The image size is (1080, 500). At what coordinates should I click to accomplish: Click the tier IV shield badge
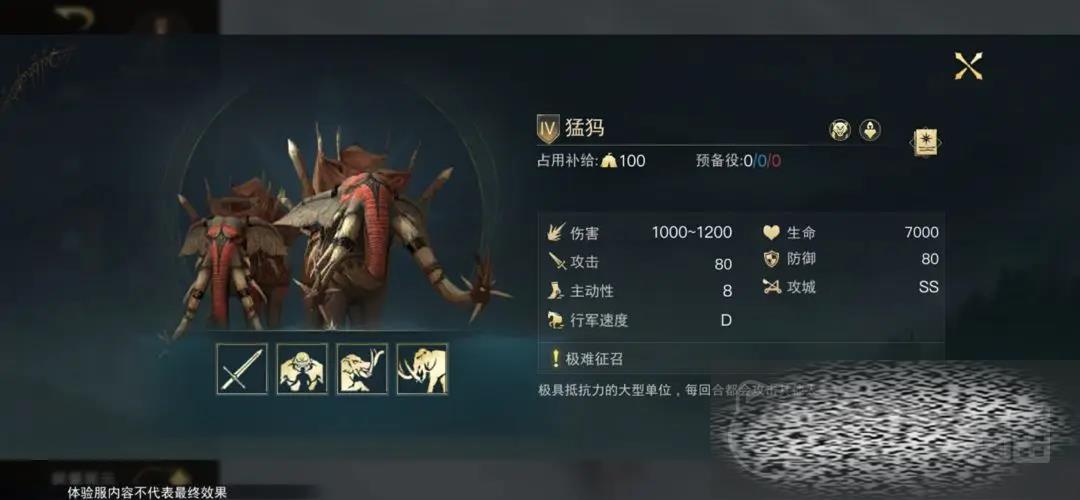[548, 129]
